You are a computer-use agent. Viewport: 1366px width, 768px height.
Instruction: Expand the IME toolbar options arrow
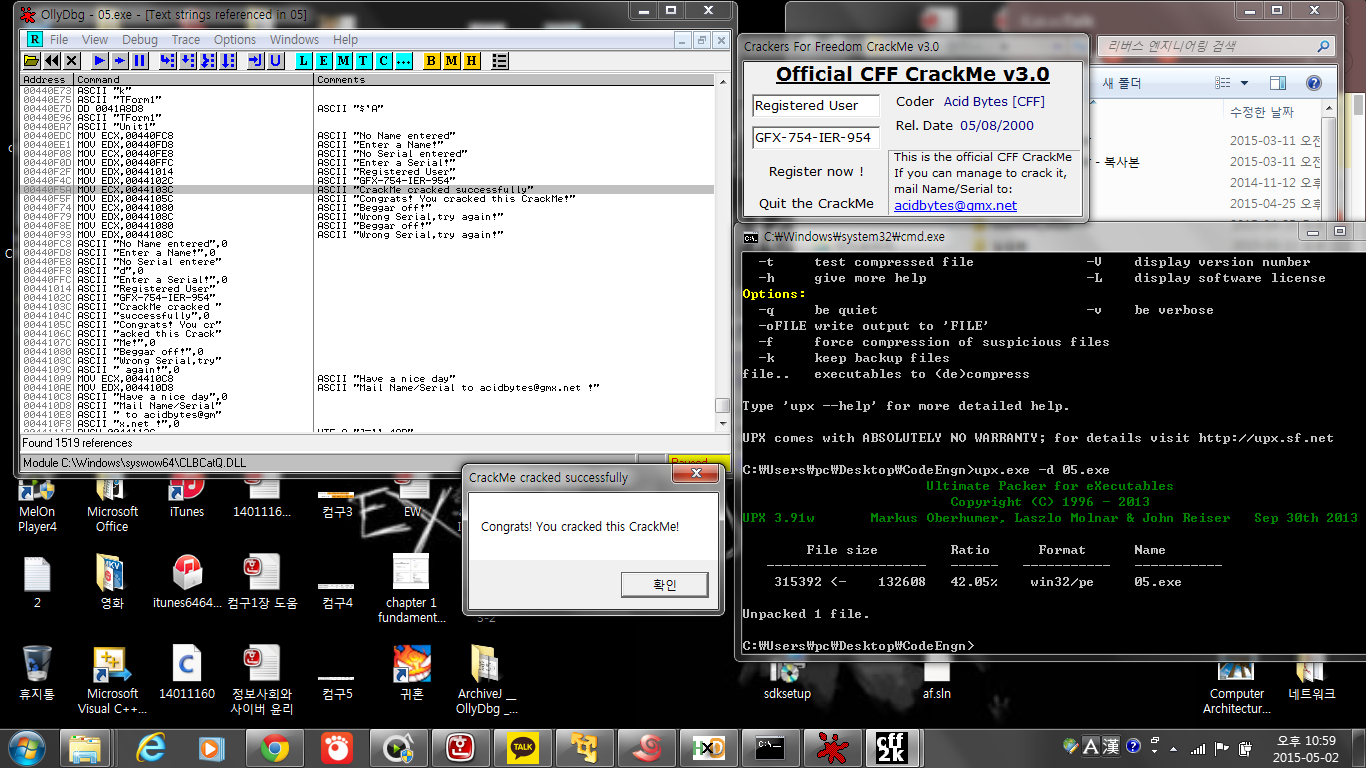tap(1155, 752)
